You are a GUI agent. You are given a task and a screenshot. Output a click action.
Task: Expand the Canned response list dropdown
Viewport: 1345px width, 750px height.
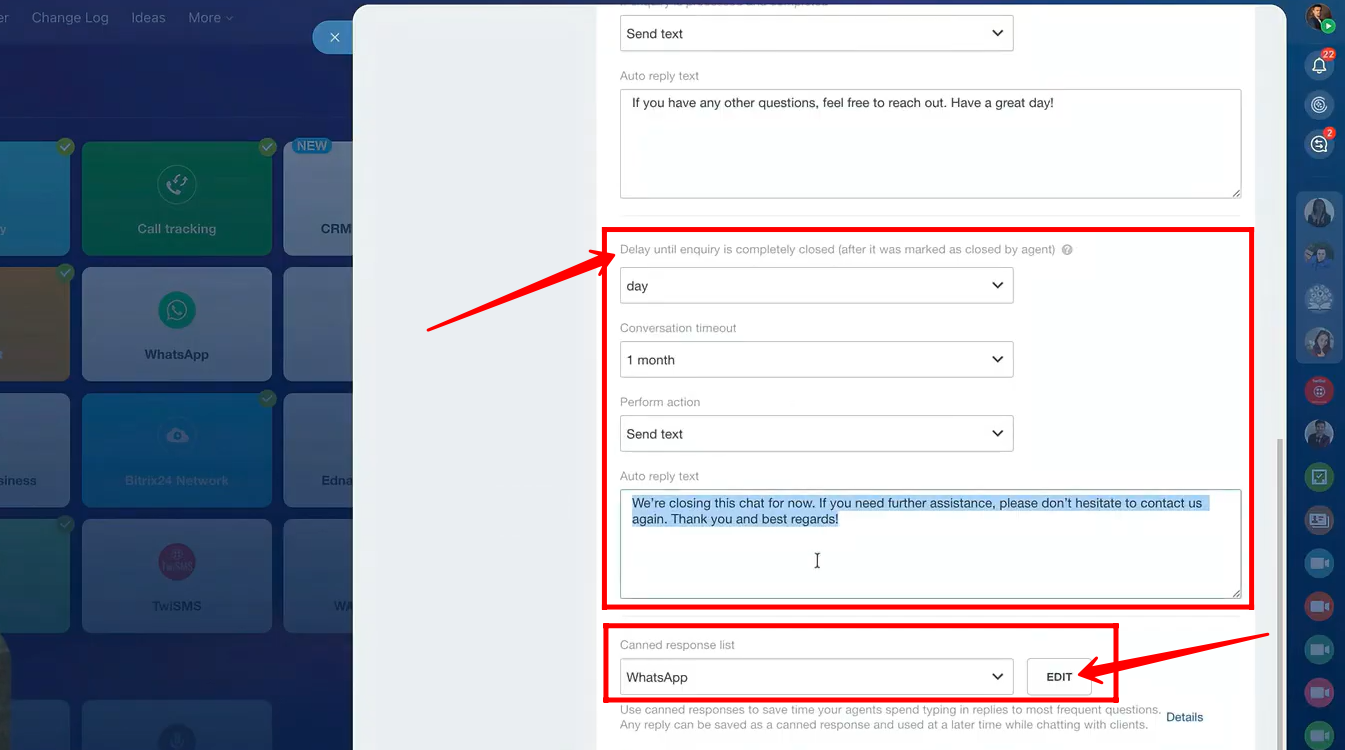click(816, 677)
